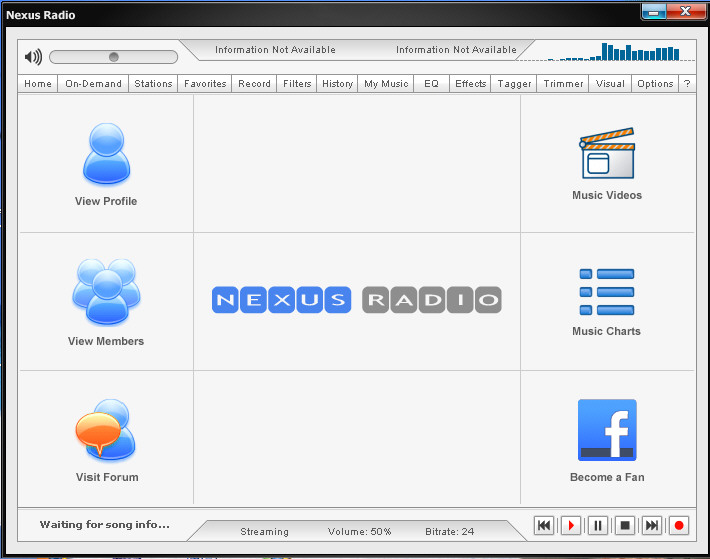Click the Music Charts label
710x559 pixels.
click(606, 331)
